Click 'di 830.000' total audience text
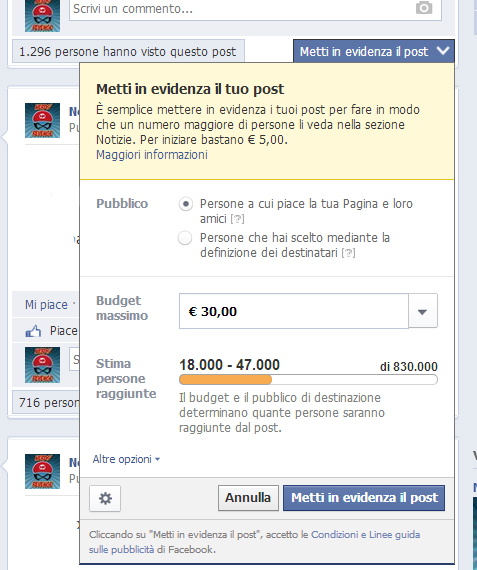This screenshot has height=570, width=477. click(409, 366)
